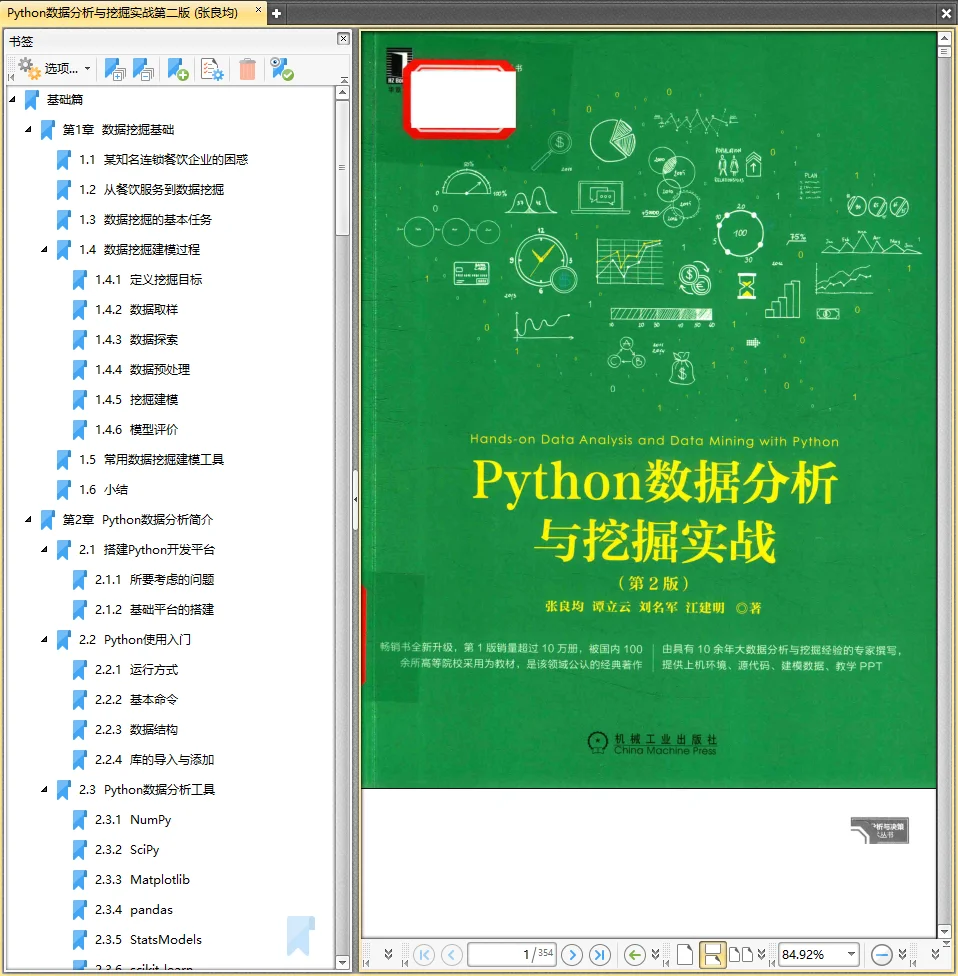Jump to last page button
The height and width of the screenshot is (976, 958).
[x=600, y=954]
